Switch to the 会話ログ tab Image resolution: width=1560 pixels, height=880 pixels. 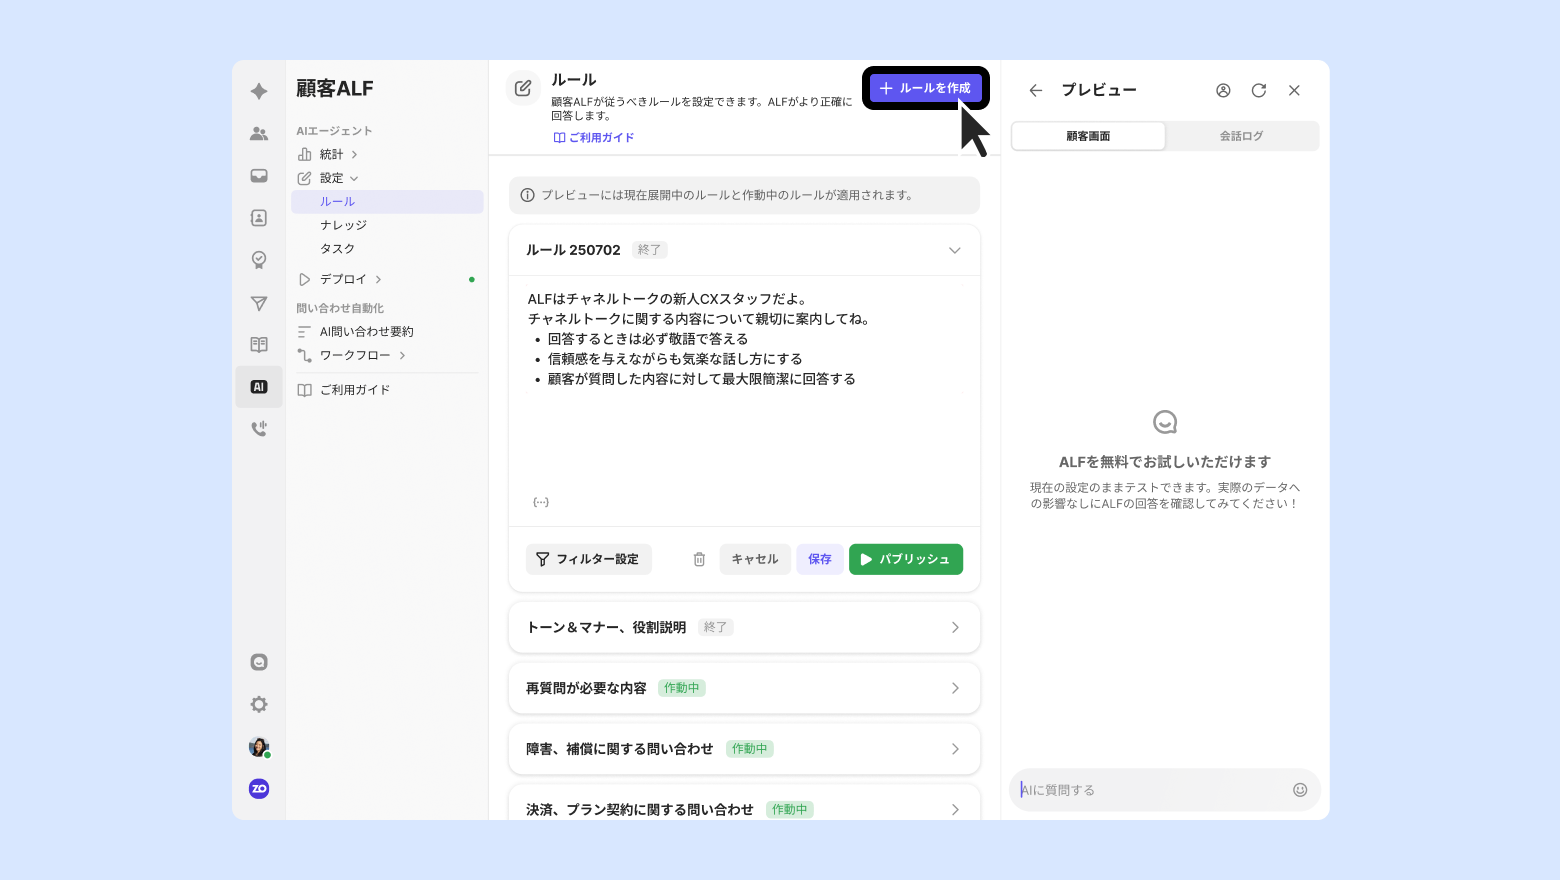pos(1241,136)
